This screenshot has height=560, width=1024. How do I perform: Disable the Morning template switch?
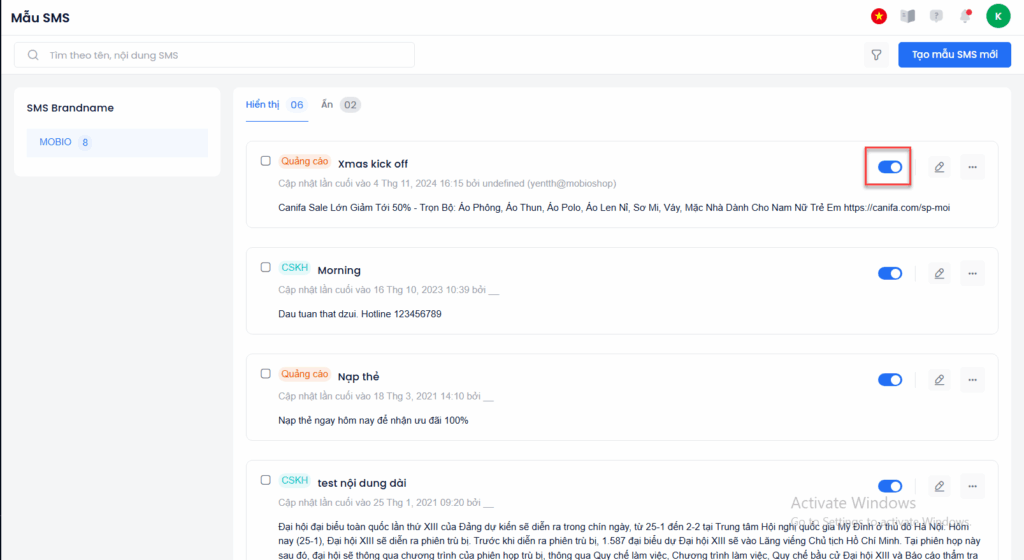pyautogui.click(x=890, y=273)
